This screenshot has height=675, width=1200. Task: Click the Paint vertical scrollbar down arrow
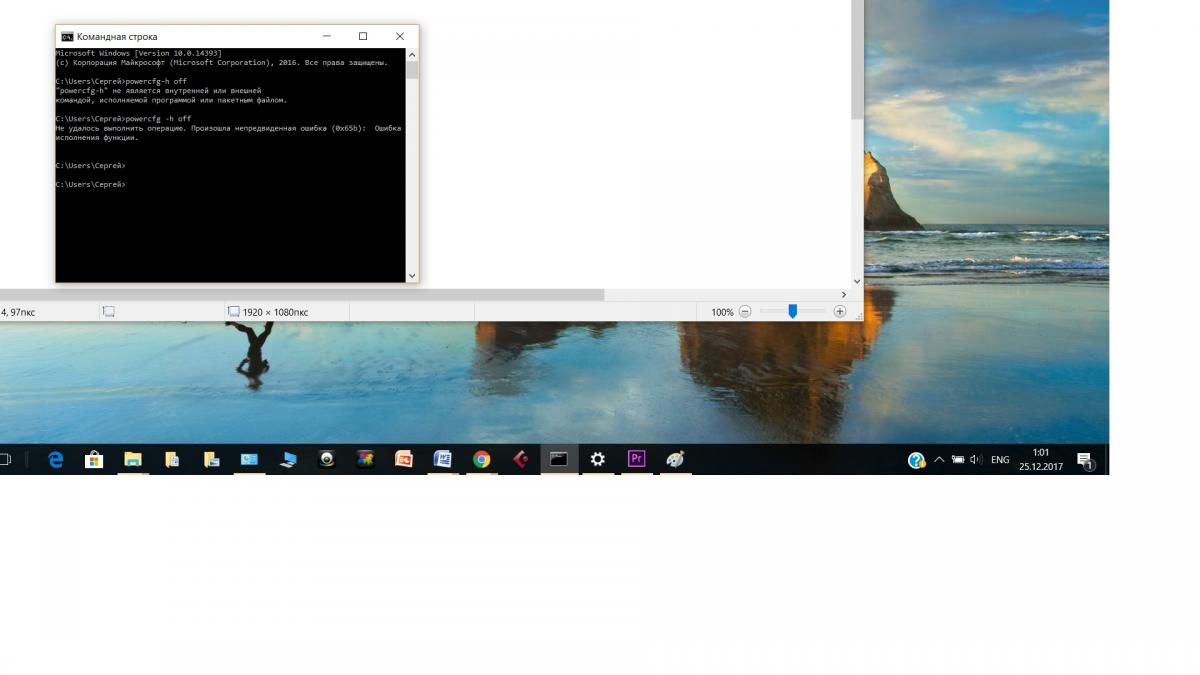[x=857, y=282]
